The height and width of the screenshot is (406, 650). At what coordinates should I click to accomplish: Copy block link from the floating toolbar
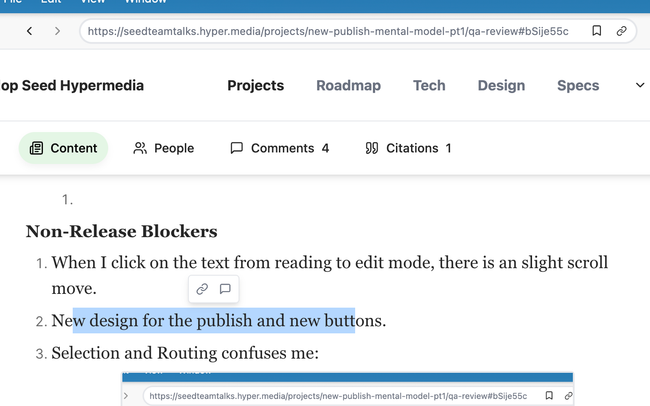click(x=202, y=289)
